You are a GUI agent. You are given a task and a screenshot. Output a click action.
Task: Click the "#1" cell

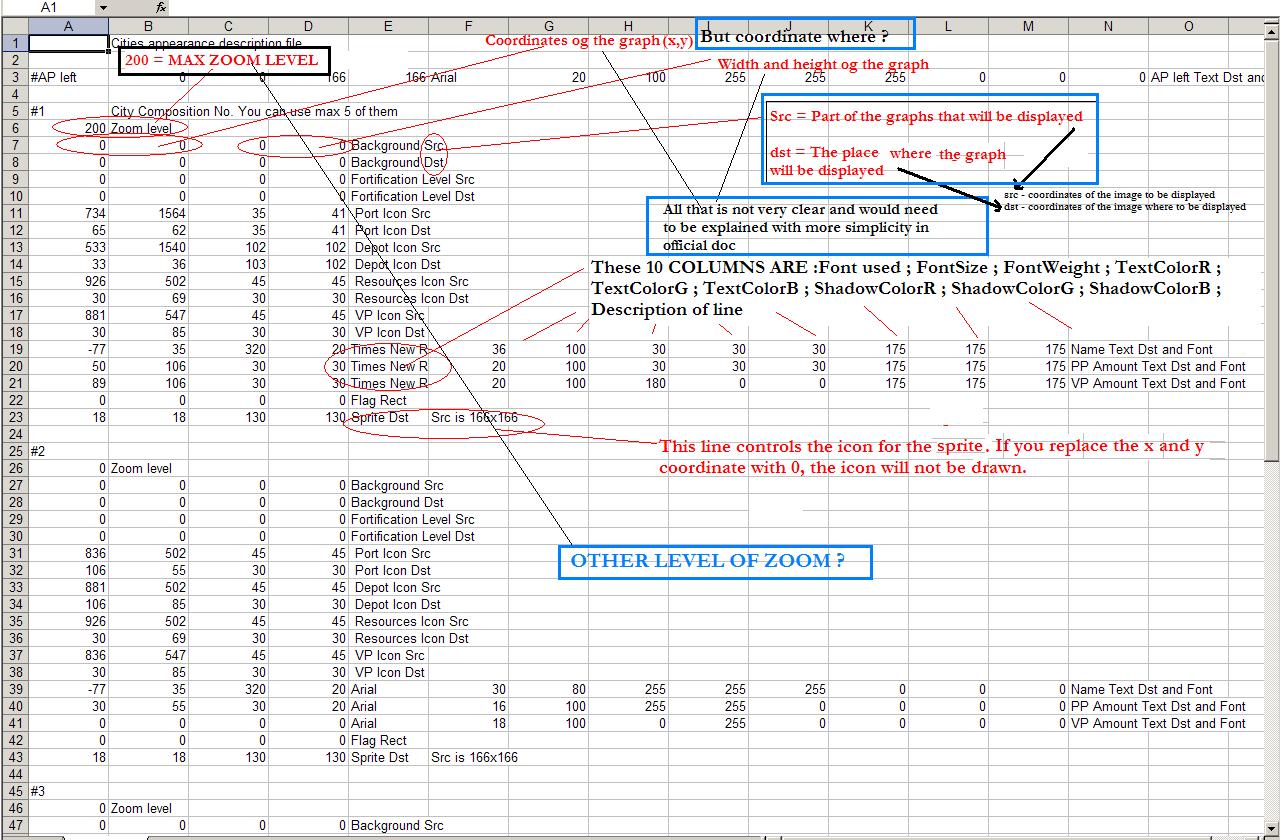pyautogui.click(x=68, y=111)
